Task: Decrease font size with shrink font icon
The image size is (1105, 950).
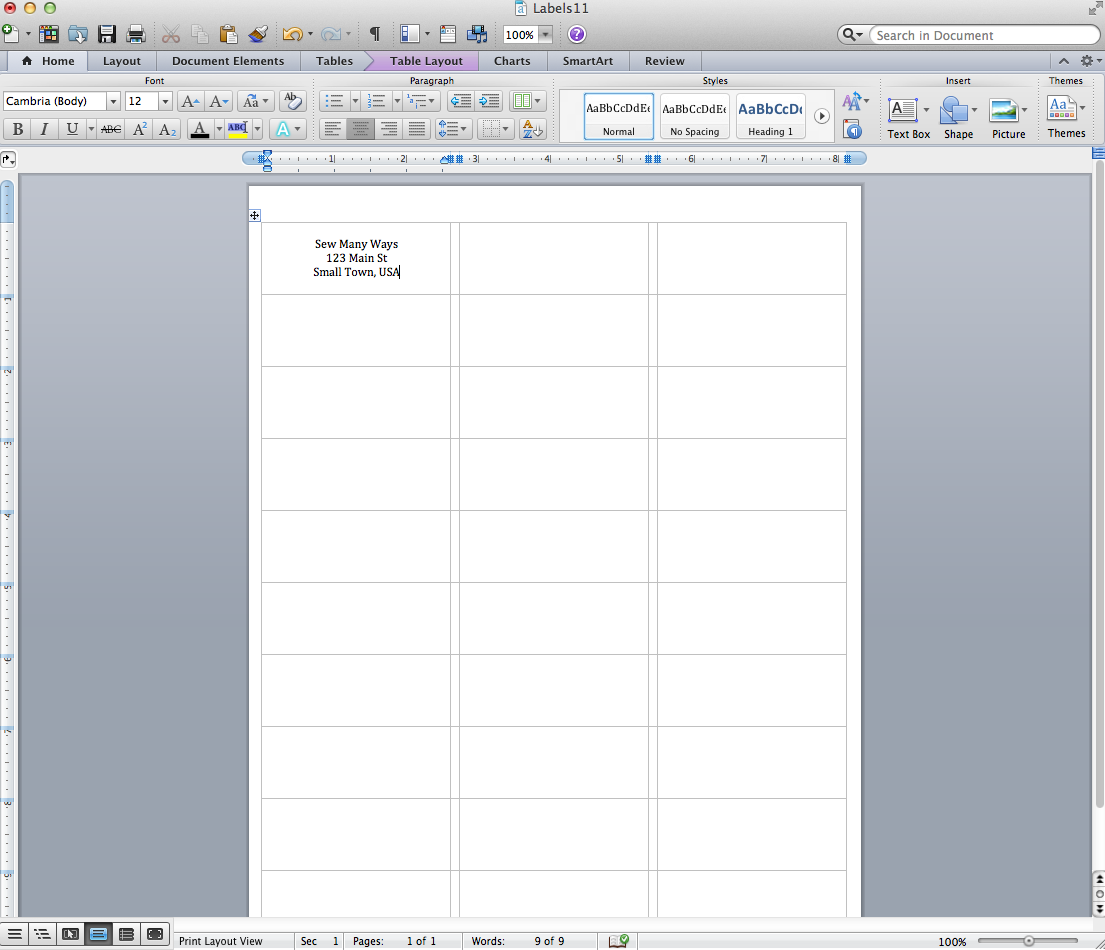Action: (219, 101)
